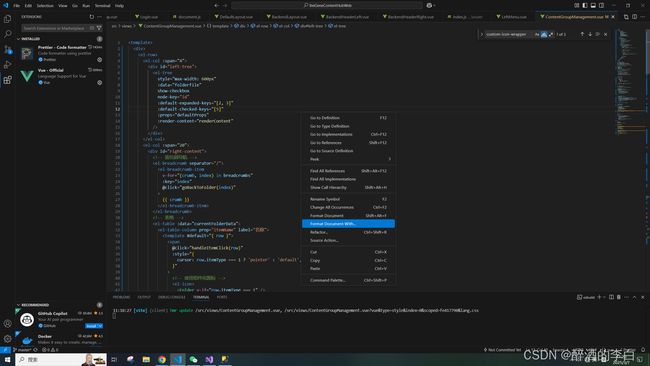This screenshot has width=650, height=366.
Task: Open the Vue - Official extension manage gear
Action: [x=99, y=82]
